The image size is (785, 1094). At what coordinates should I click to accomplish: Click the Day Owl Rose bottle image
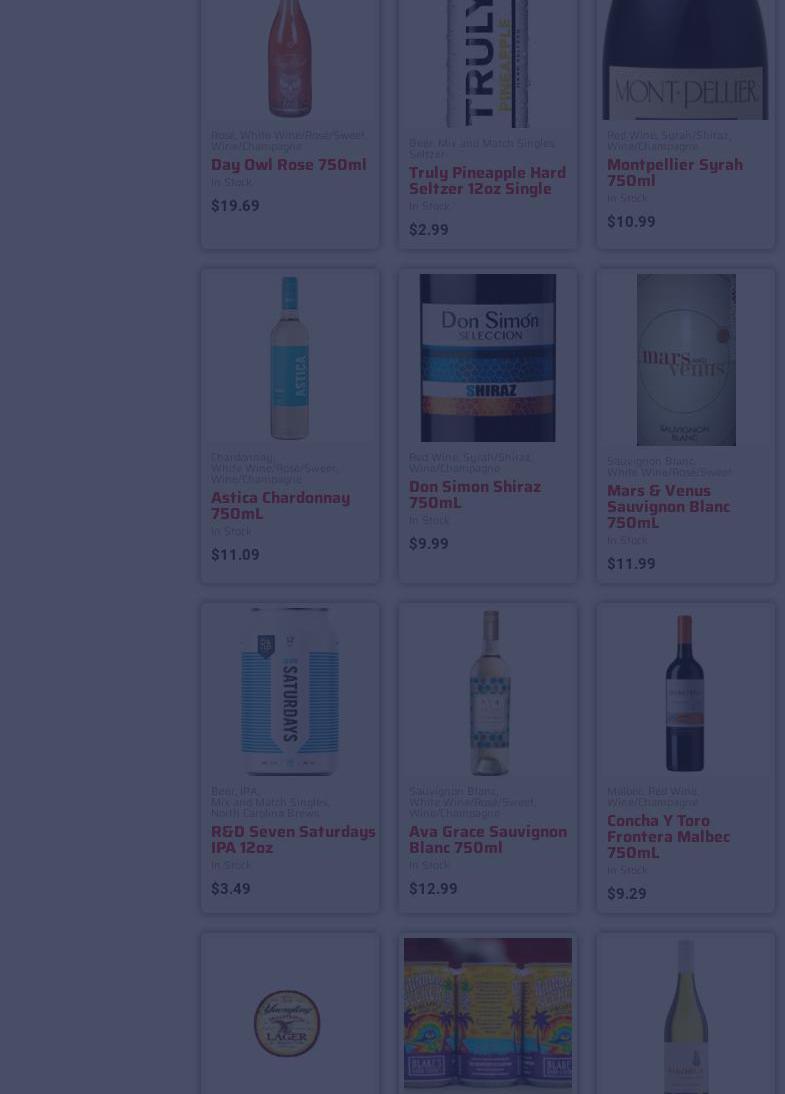[x=290, y=59]
